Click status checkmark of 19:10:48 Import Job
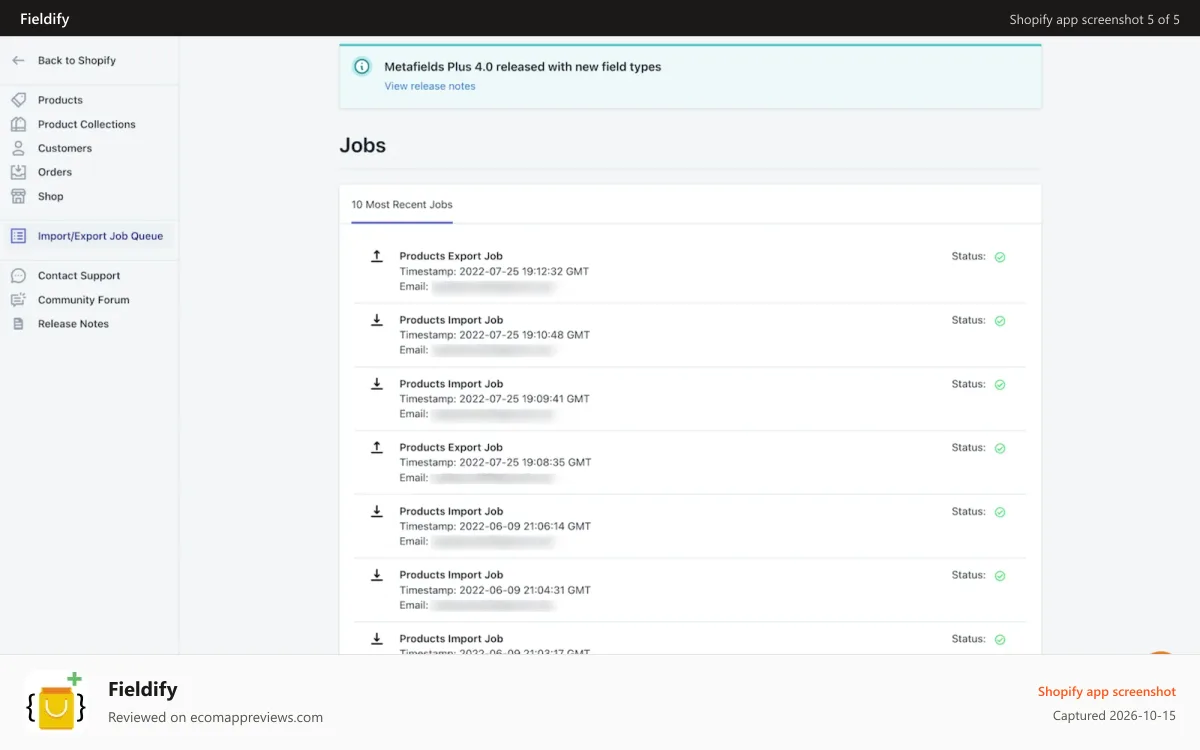The width and height of the screenshot is (1200, 750). (1000, 321)
